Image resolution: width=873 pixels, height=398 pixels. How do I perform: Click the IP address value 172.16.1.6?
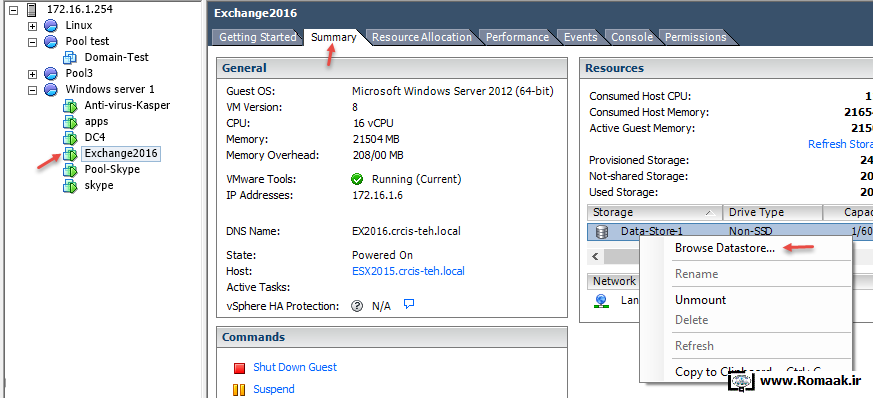tap(377, 195)
